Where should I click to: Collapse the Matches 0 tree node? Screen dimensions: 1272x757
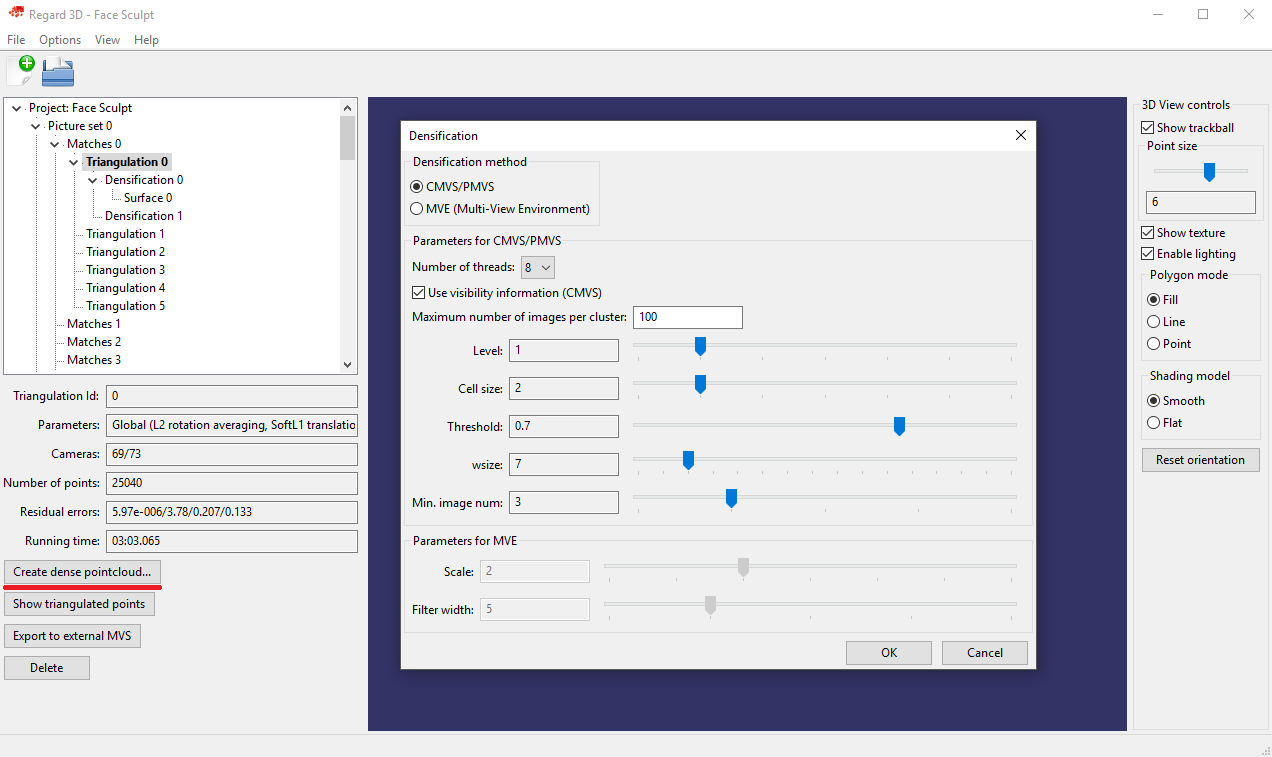click(55, 144)
